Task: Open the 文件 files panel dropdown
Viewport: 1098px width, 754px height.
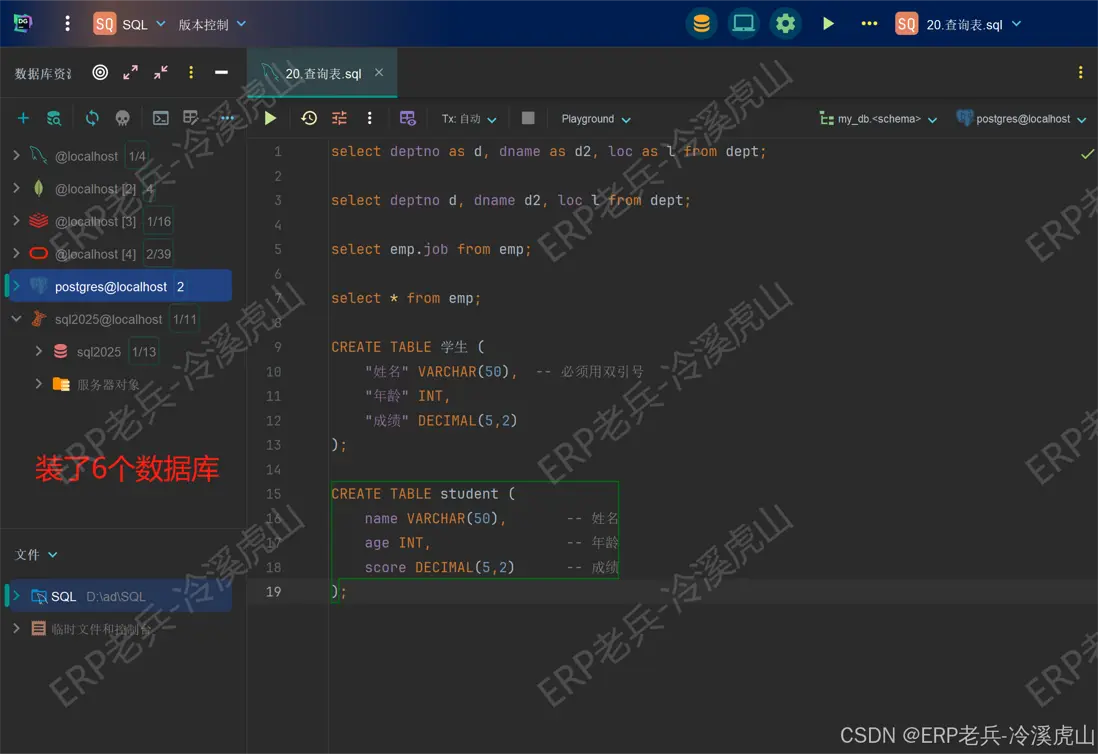Action: click(36, 554)
